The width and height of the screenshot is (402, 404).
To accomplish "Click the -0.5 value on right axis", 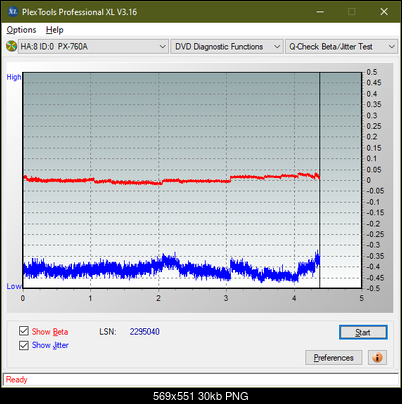I will tap(373, 288).
